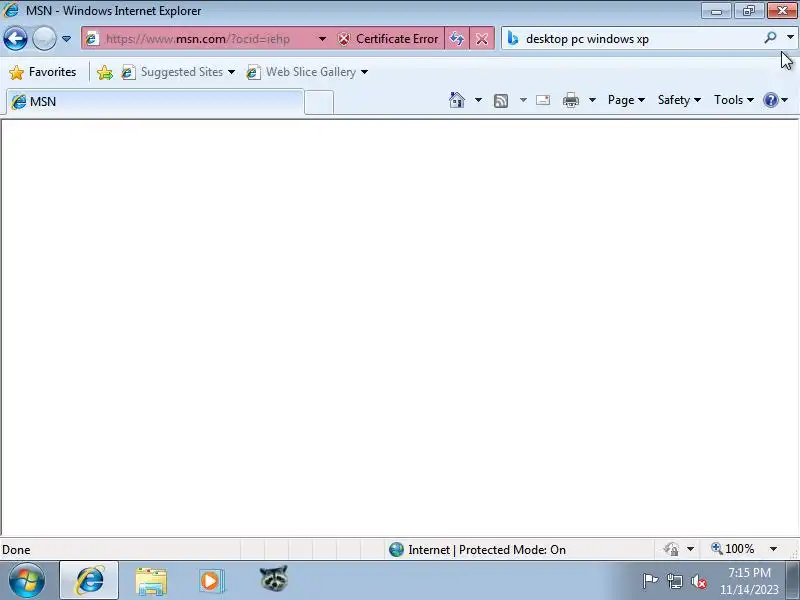This screenshot has height=600, width=800.
Task: Stop loading with the red X icon
Action: click(482, 39)
